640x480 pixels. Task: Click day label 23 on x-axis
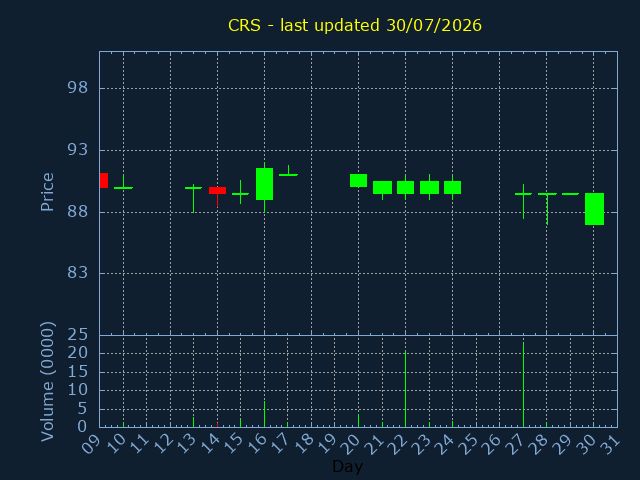tap(421, 443)
